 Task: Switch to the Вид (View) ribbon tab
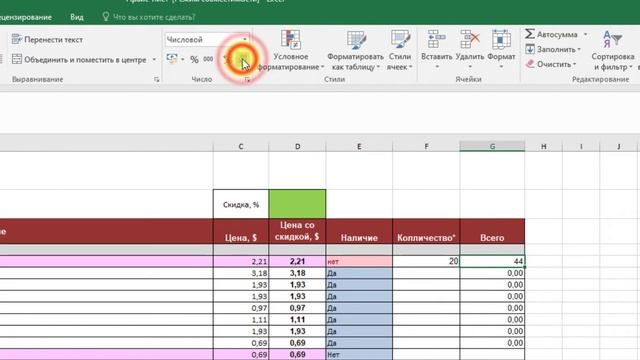coord(77,17)
